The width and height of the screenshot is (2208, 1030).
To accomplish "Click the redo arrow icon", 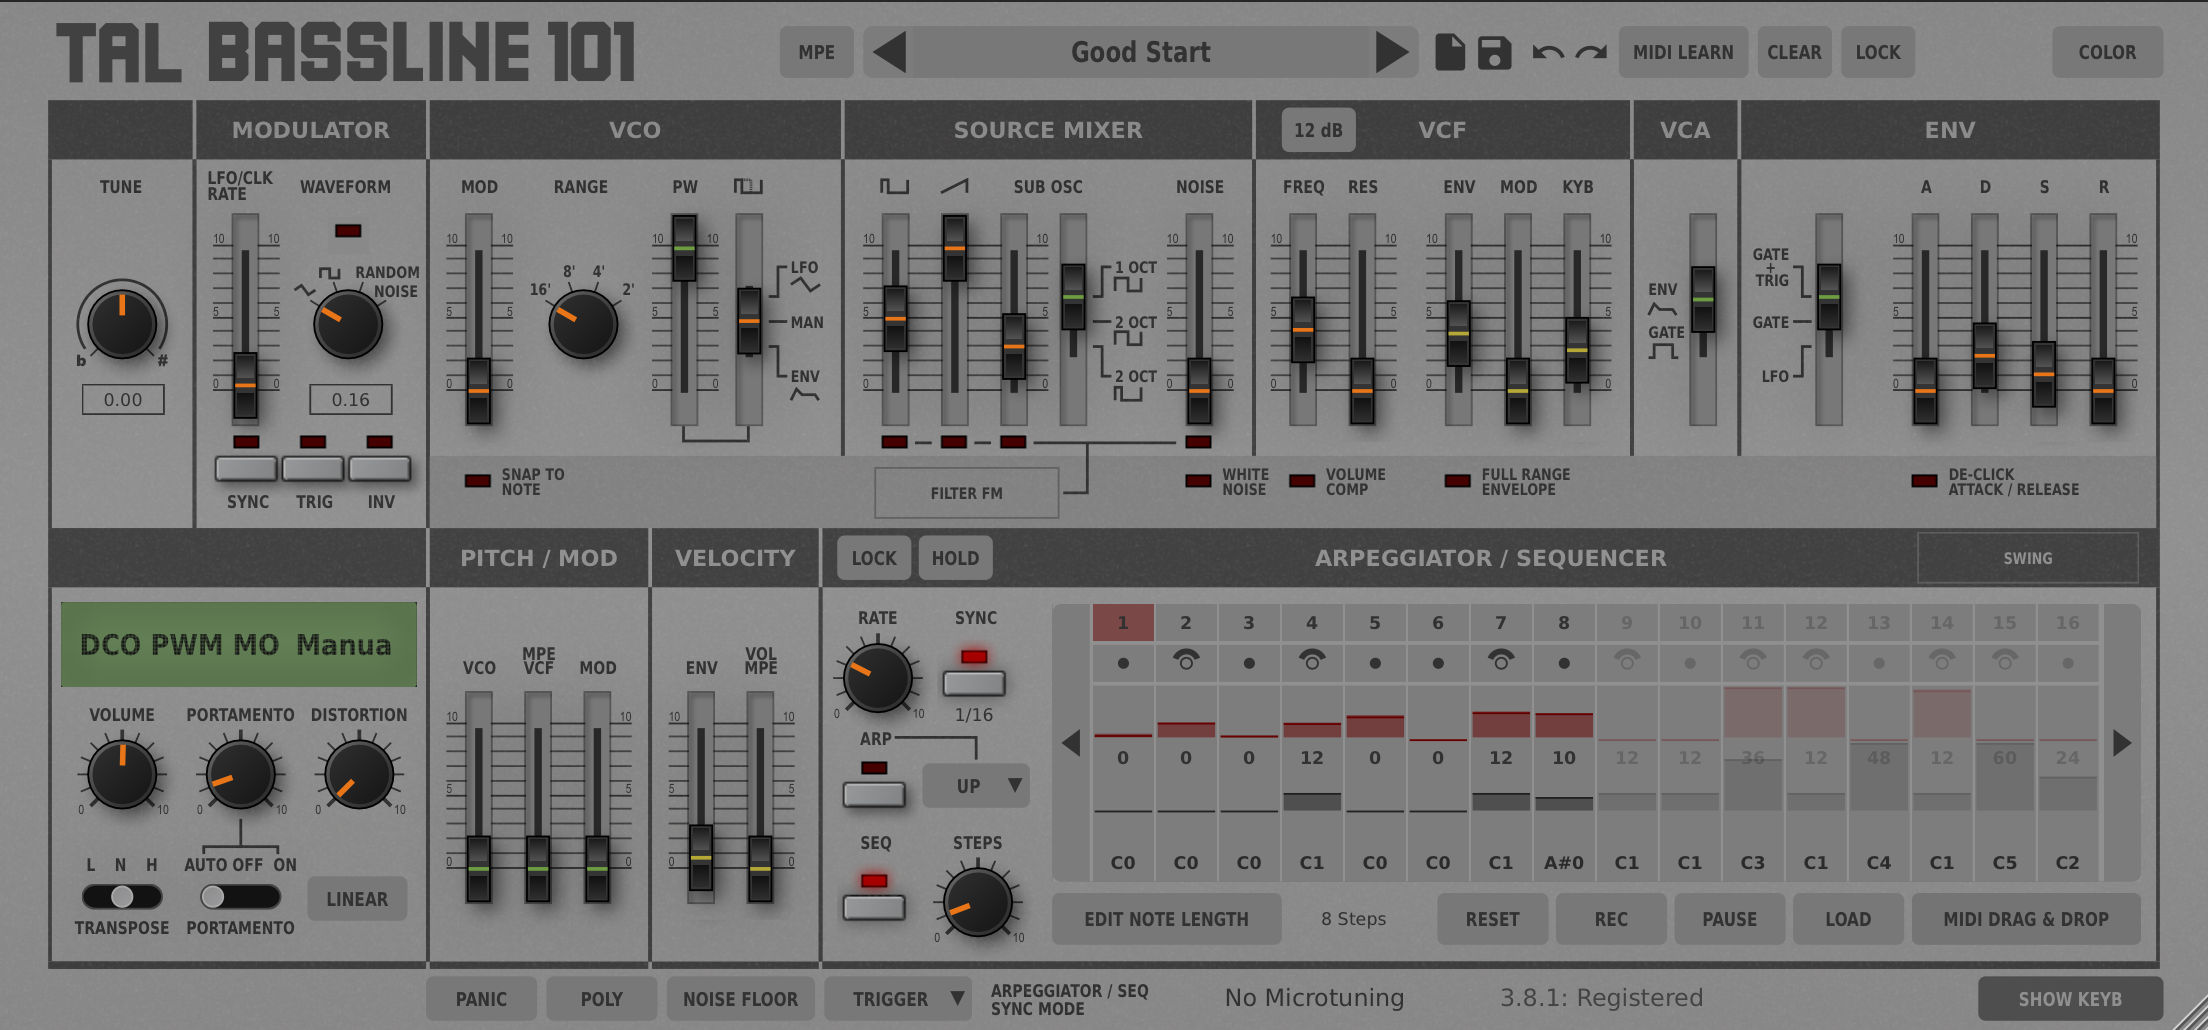I will click(1591, 52).
